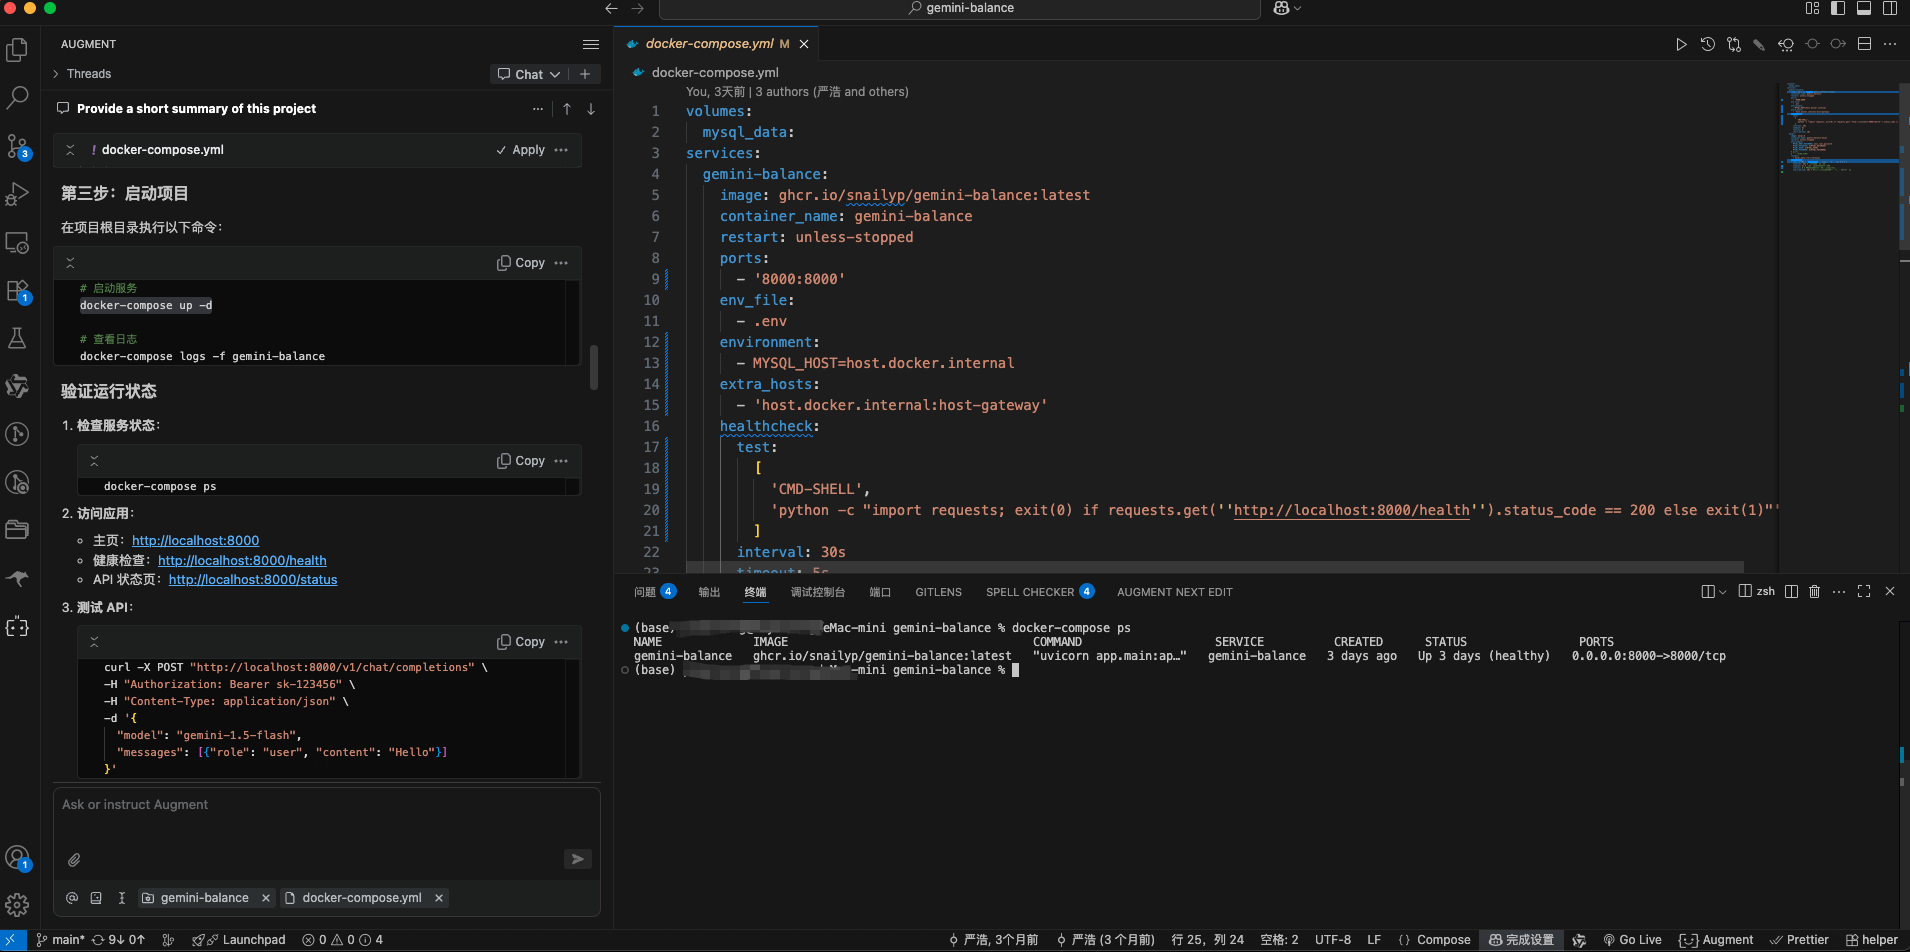Switch to the 输出 output tab
This screenshot has height=952, width=1910.
click(709, 592)
